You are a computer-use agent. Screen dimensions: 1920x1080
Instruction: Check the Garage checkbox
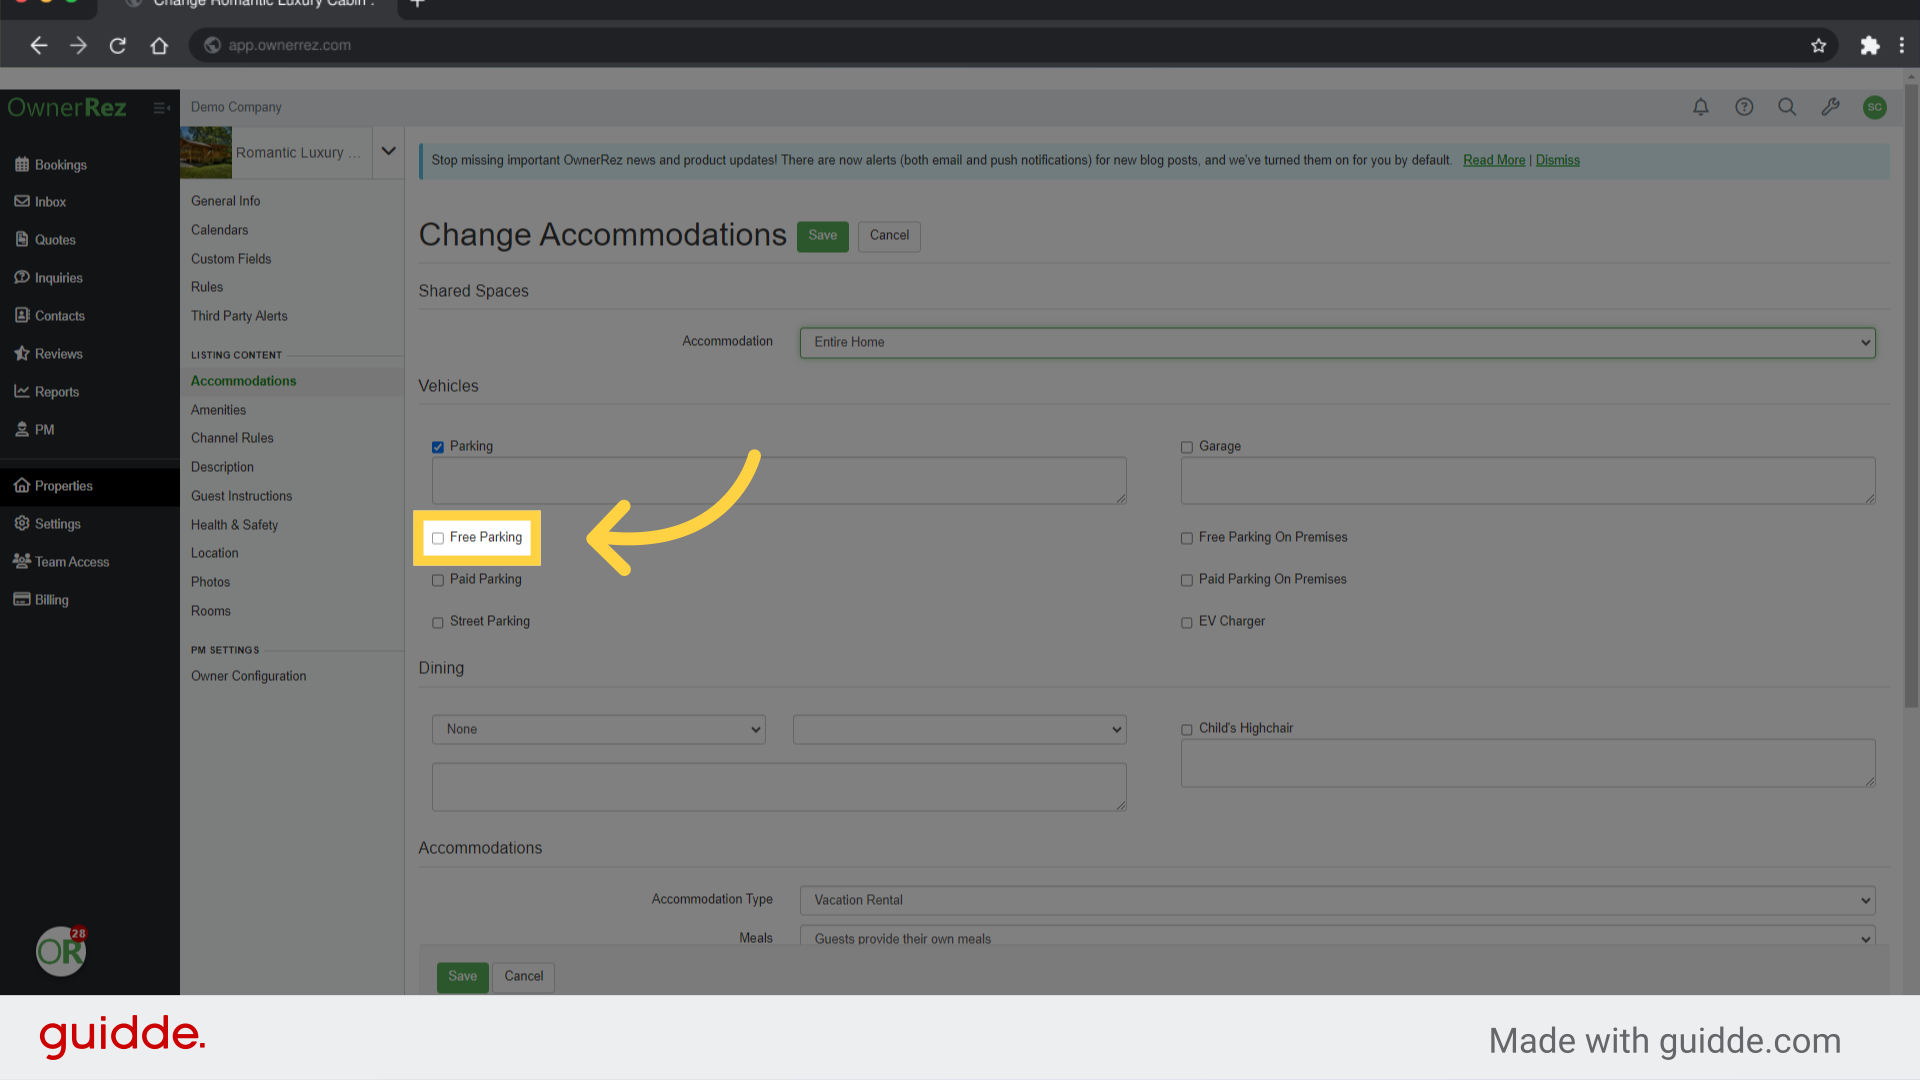pyautogui.click(x=1187, y=447)
